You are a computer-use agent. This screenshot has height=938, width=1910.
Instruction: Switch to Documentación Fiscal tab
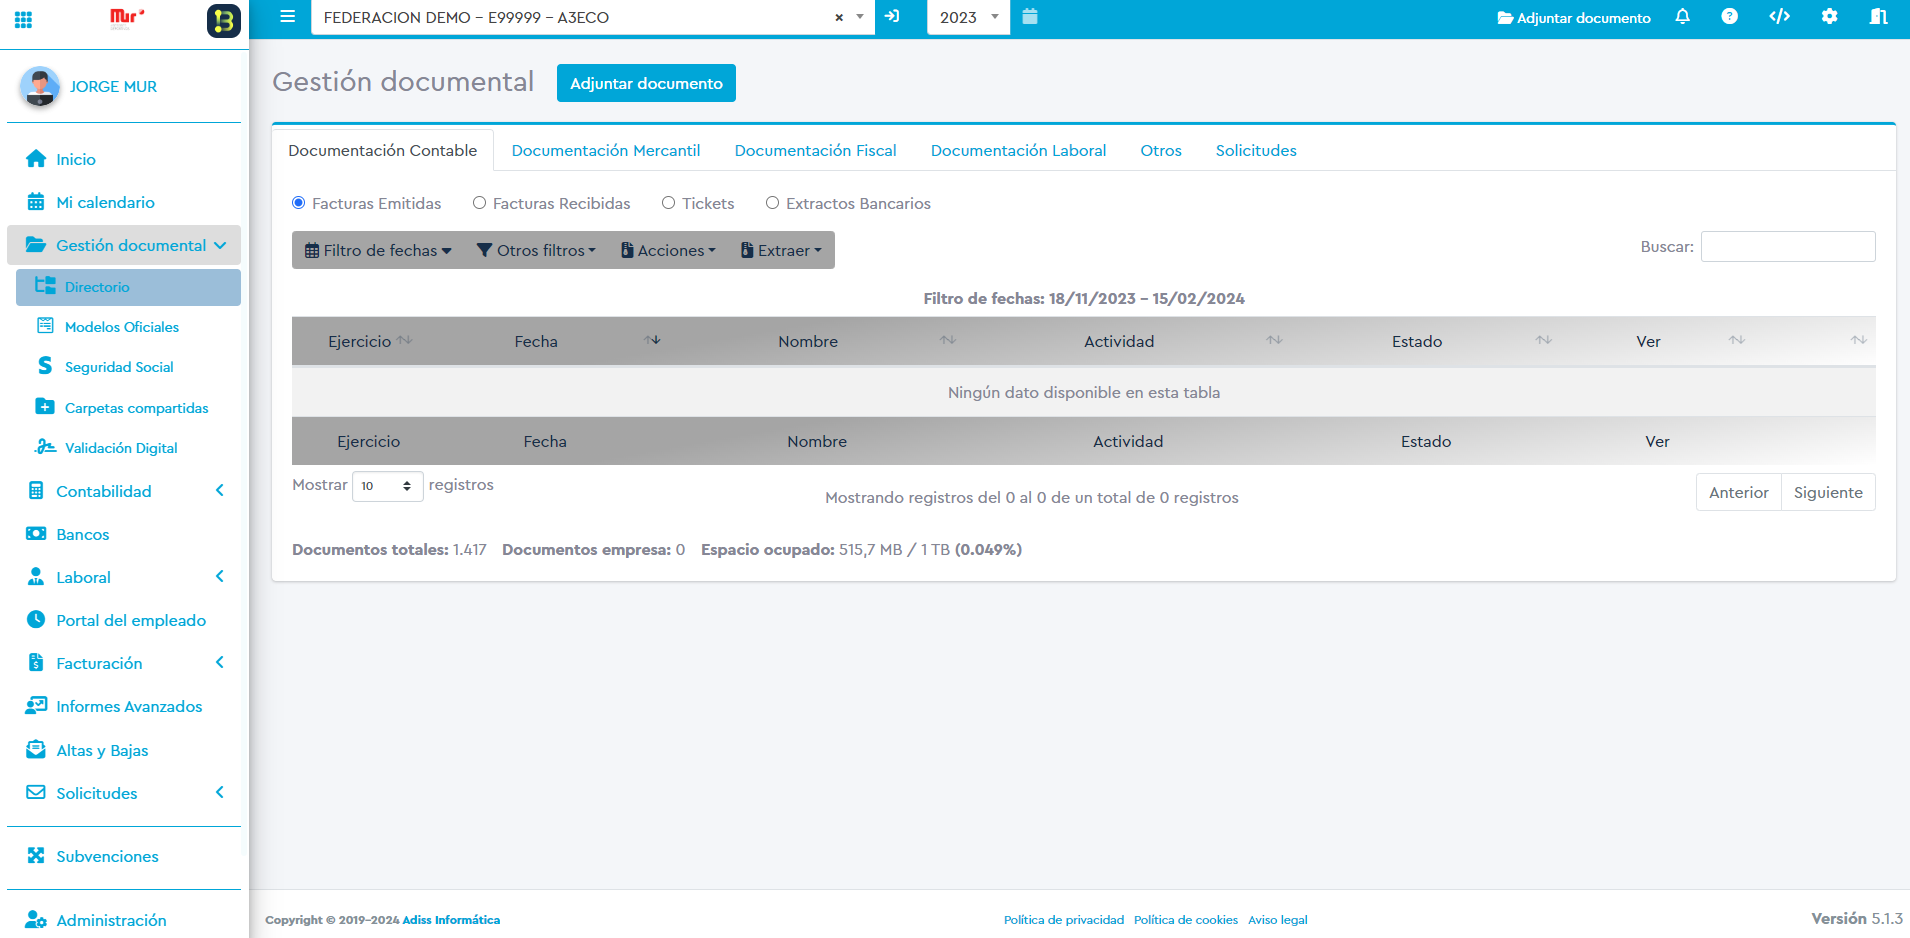pyautogui.click(x=815, y=151)
